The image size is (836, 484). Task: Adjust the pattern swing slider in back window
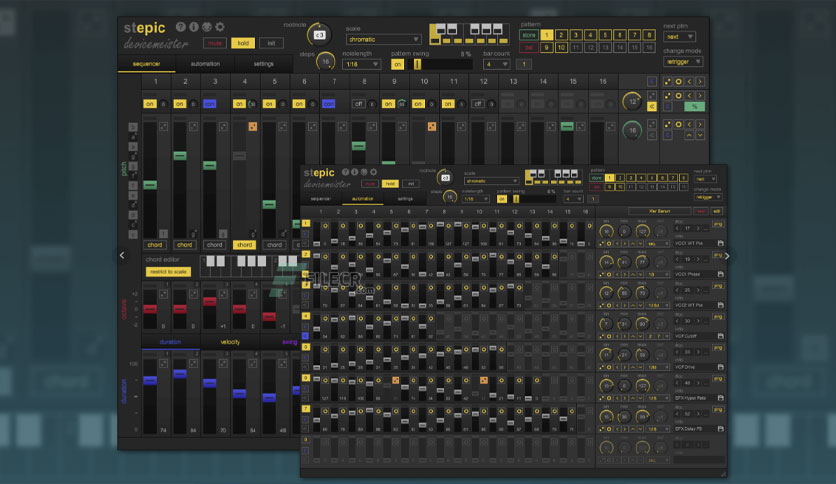tap(441, 64)
